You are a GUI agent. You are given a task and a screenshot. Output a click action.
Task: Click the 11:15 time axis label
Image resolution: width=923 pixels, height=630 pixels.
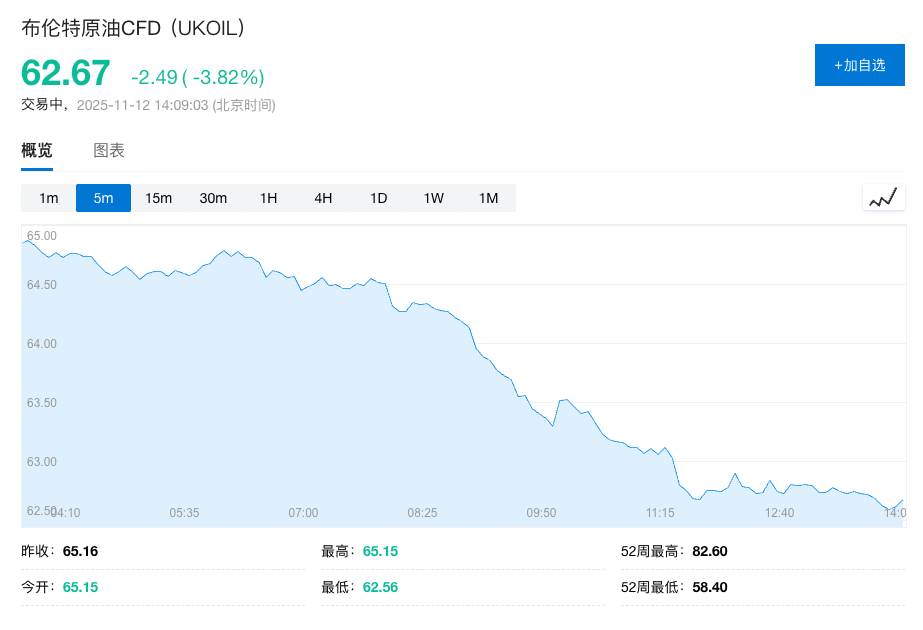click(x=660, y=513)
